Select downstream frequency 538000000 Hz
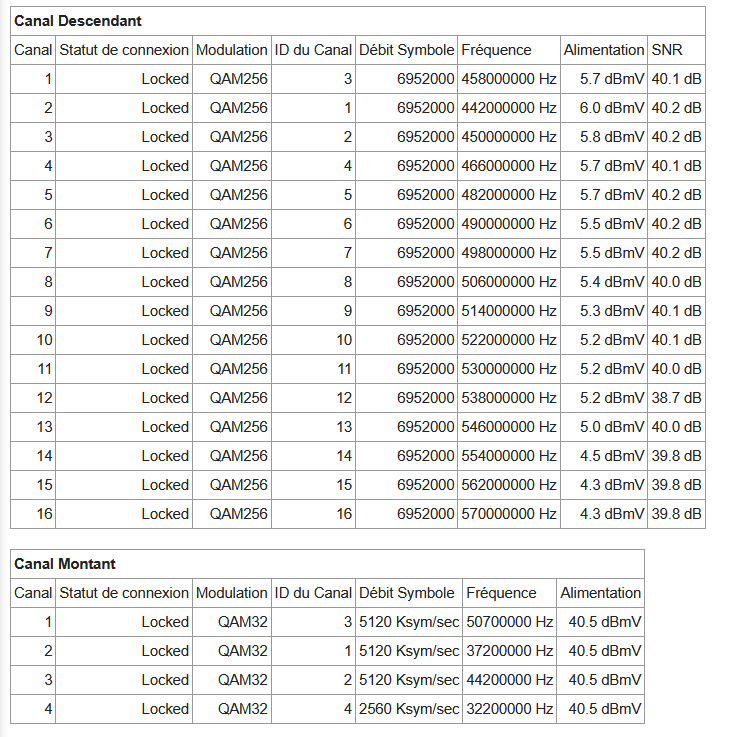Image resolution: width=731 pixels, height=737 pixels. pos(509,398)
